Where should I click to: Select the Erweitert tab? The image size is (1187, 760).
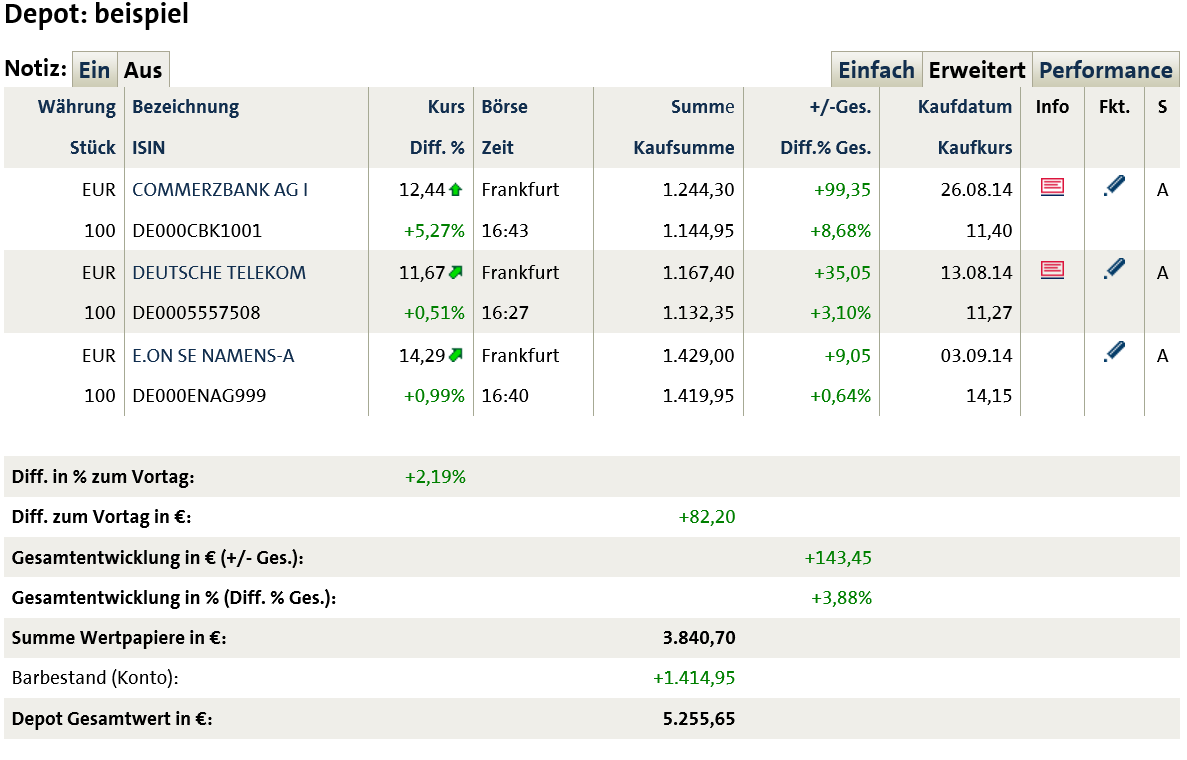(977, 69)
